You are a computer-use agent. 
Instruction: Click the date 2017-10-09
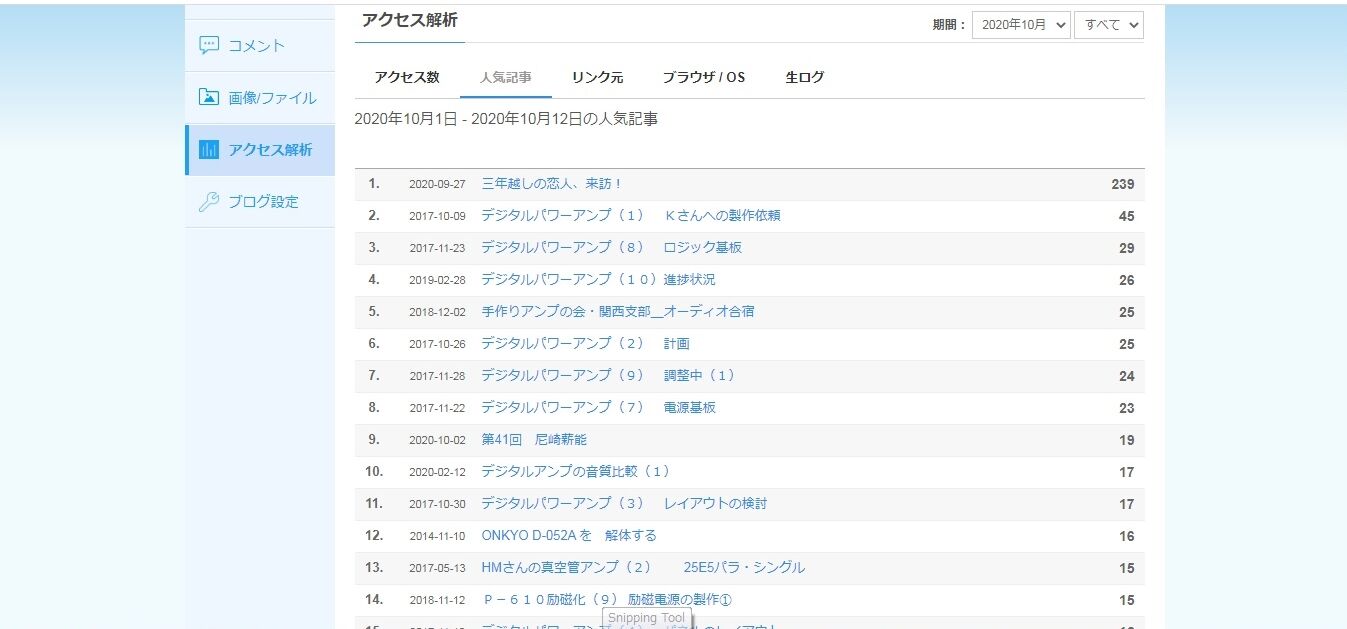click(437, 217)
